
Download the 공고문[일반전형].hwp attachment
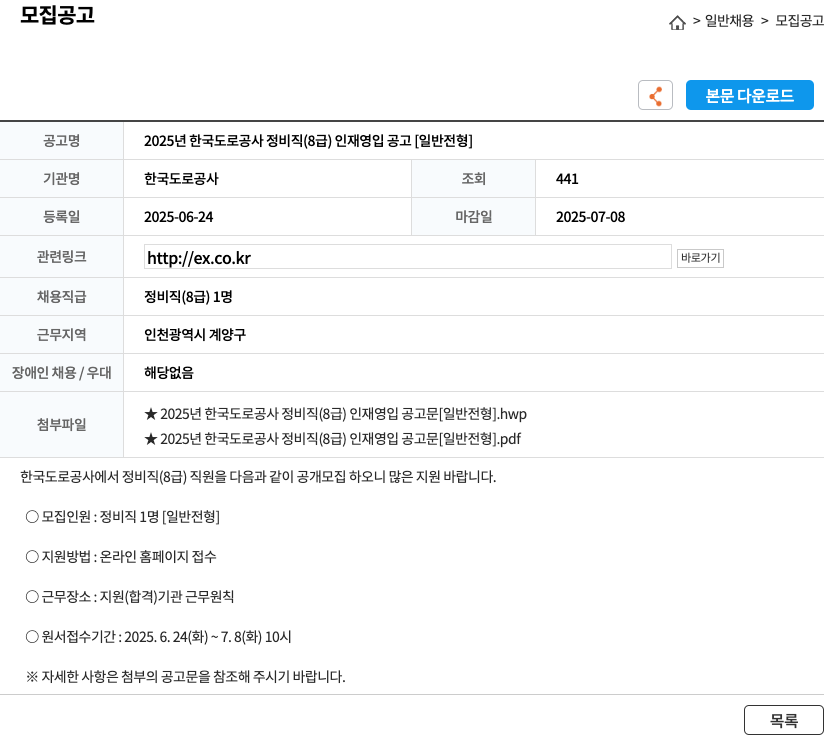click(x=343, y=414)
